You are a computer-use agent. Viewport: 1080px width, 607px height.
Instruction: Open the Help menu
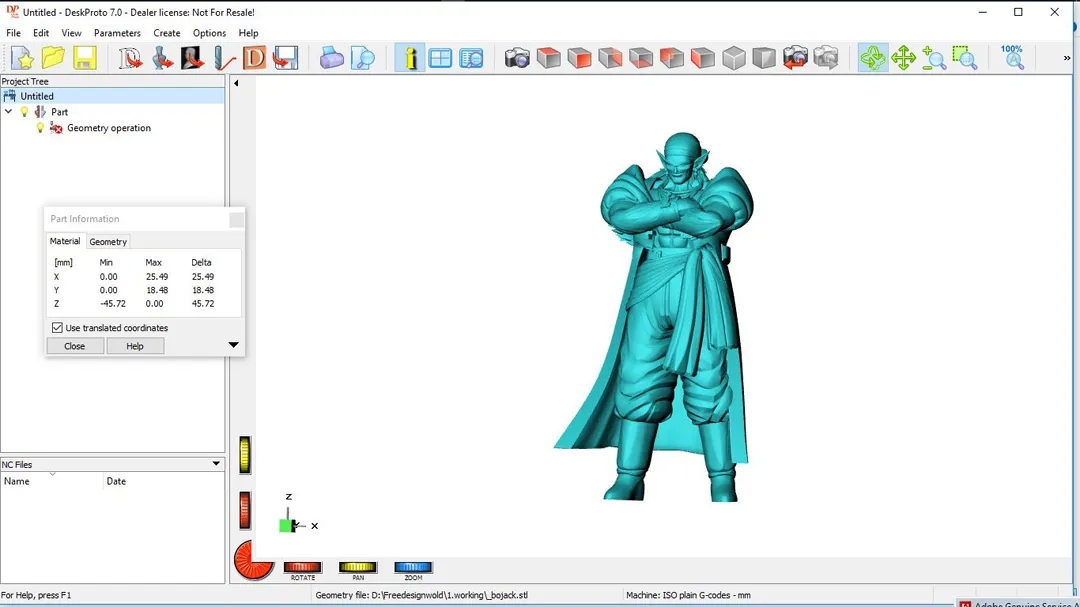coord(248,33)
